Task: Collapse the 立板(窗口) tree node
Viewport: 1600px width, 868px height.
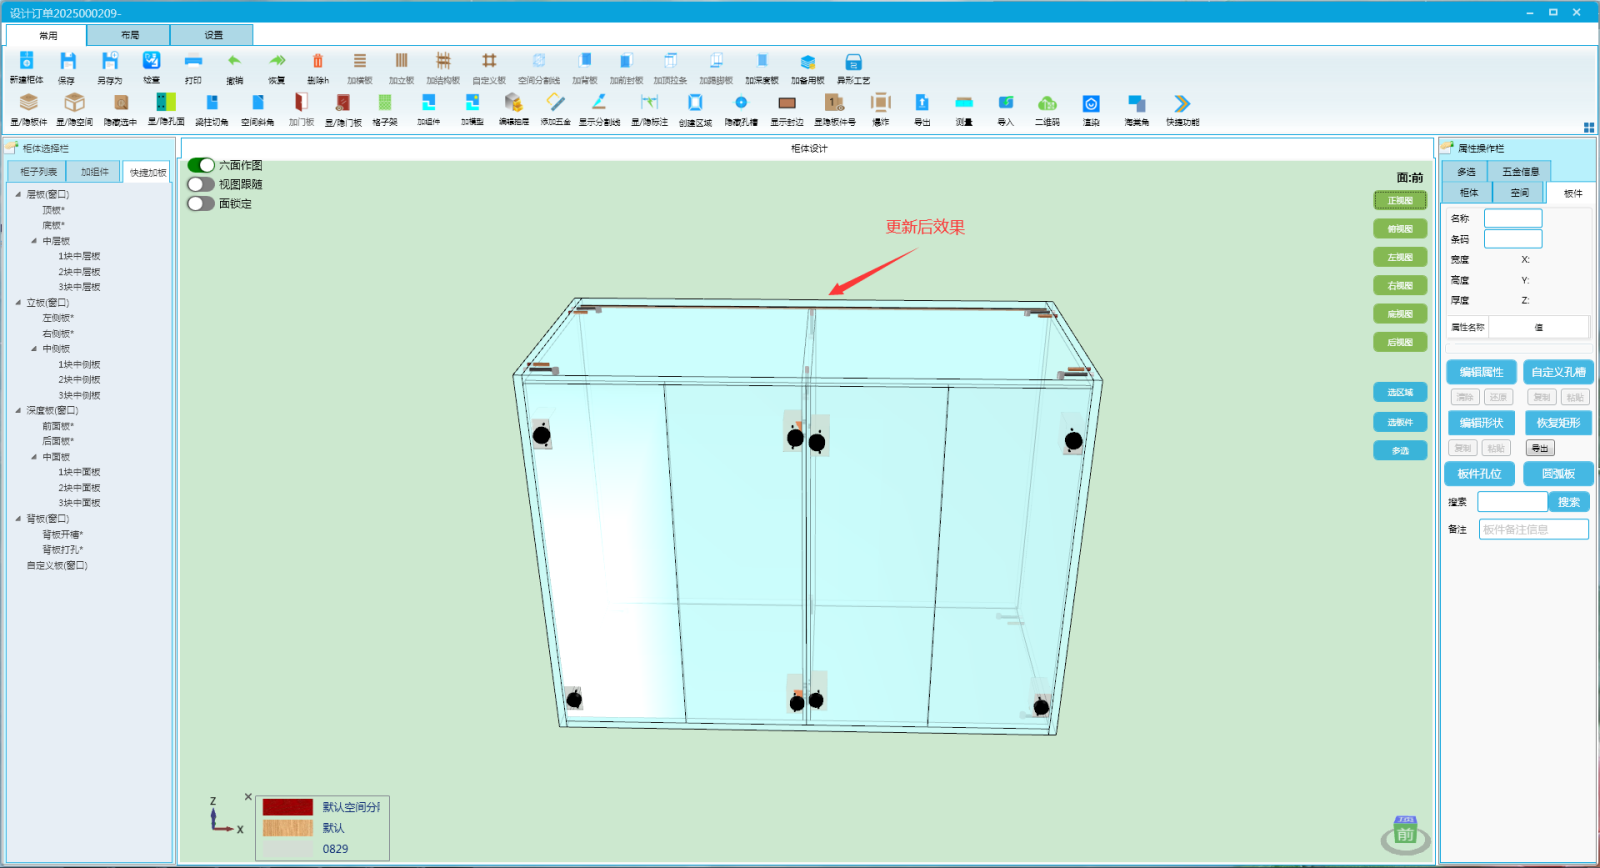Action: tap(18, 302)
